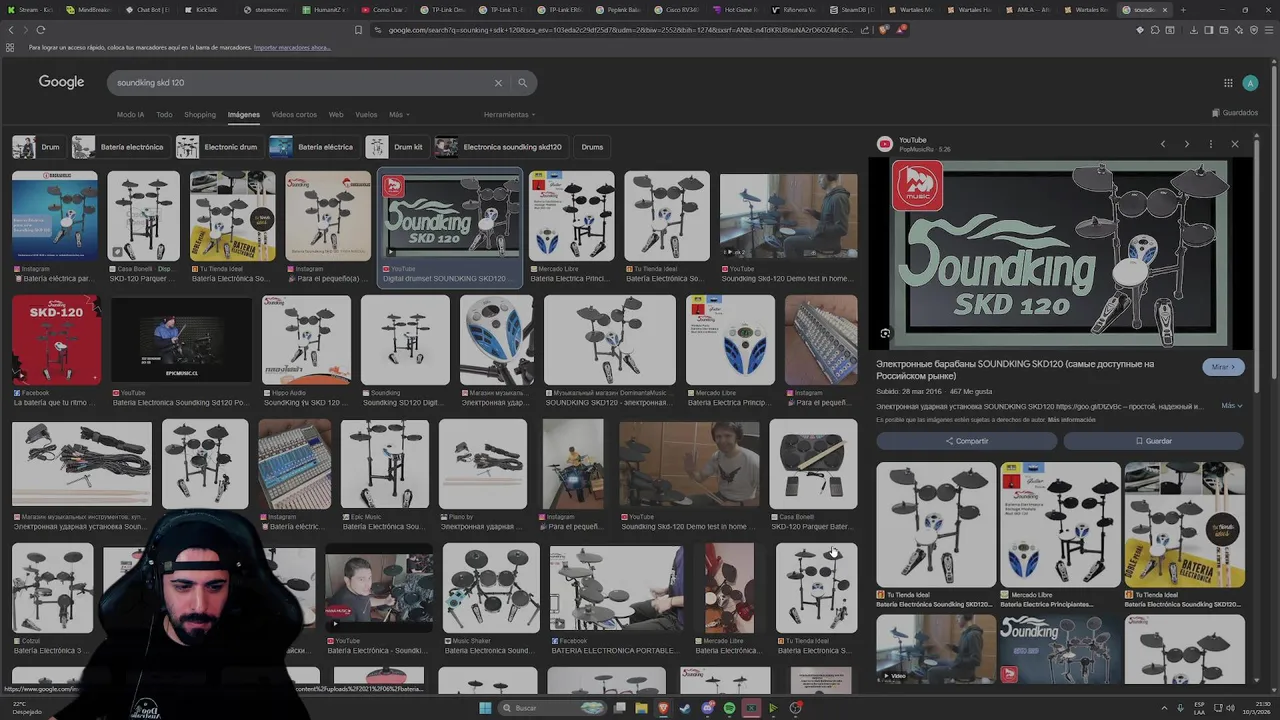The width and height of the screenshot is (1280, 720).
Task: Expand description with Más in preview
Action: (x=1232, y=406)
